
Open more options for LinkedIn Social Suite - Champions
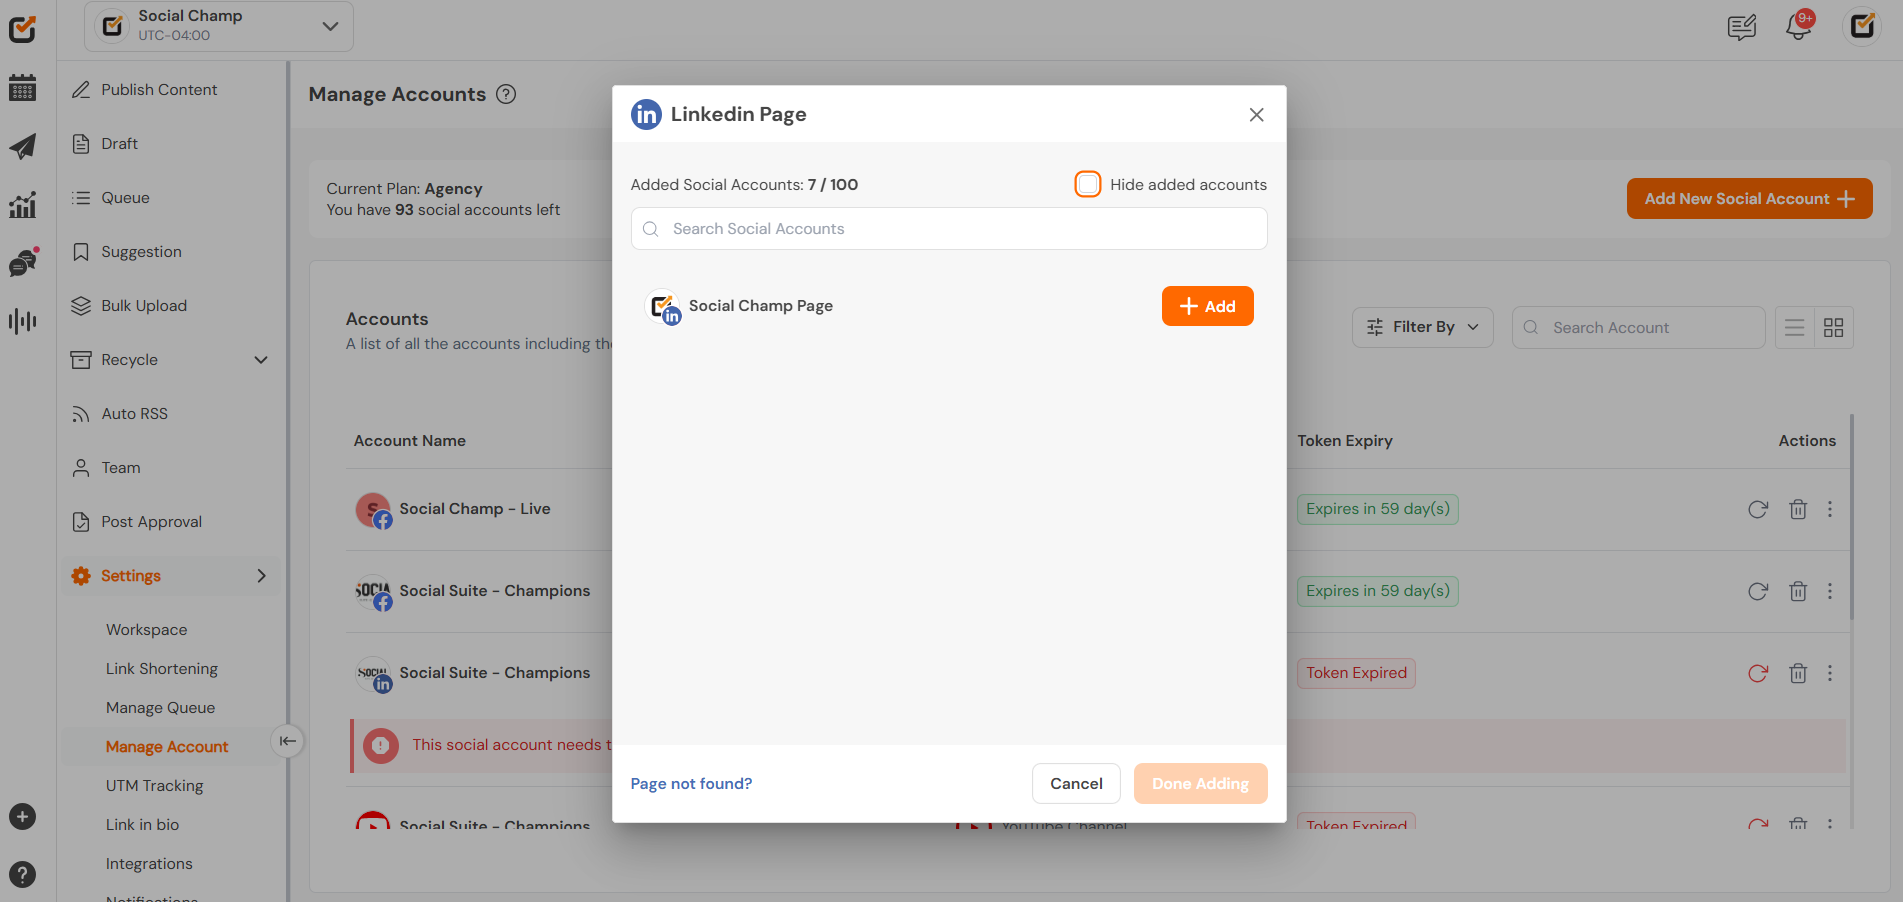[x=1830, y=673]
